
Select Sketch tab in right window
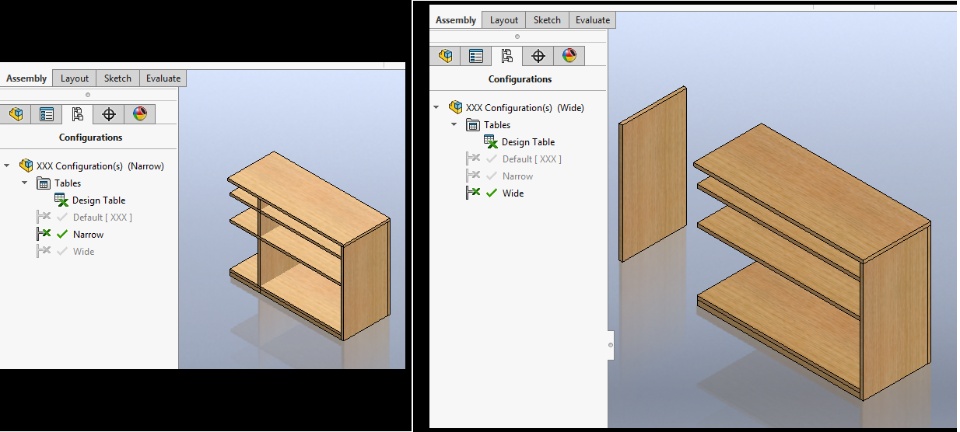tap(547, 20)
